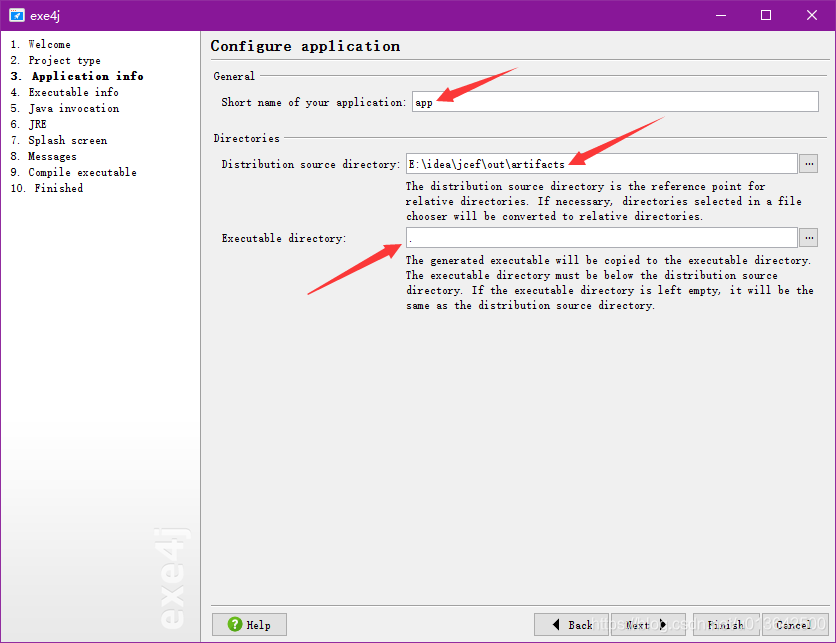Close the exe4j window
This screenshot has height=643, width=836.
click(x=811, y=15)
